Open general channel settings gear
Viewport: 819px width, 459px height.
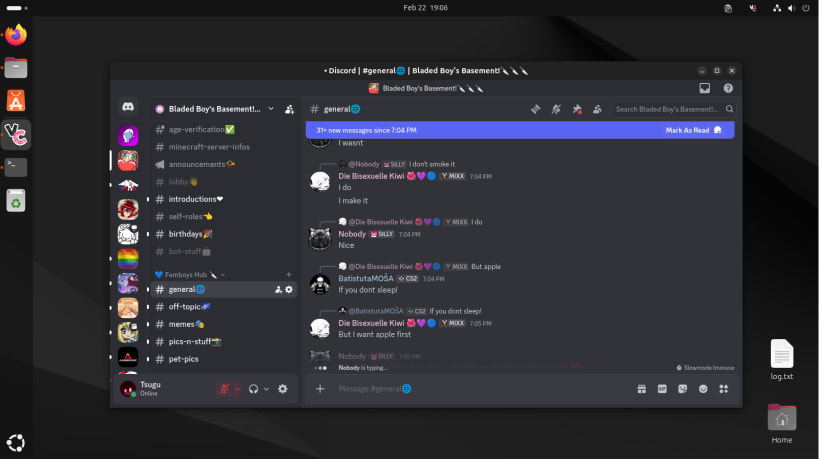pos(289,289)
